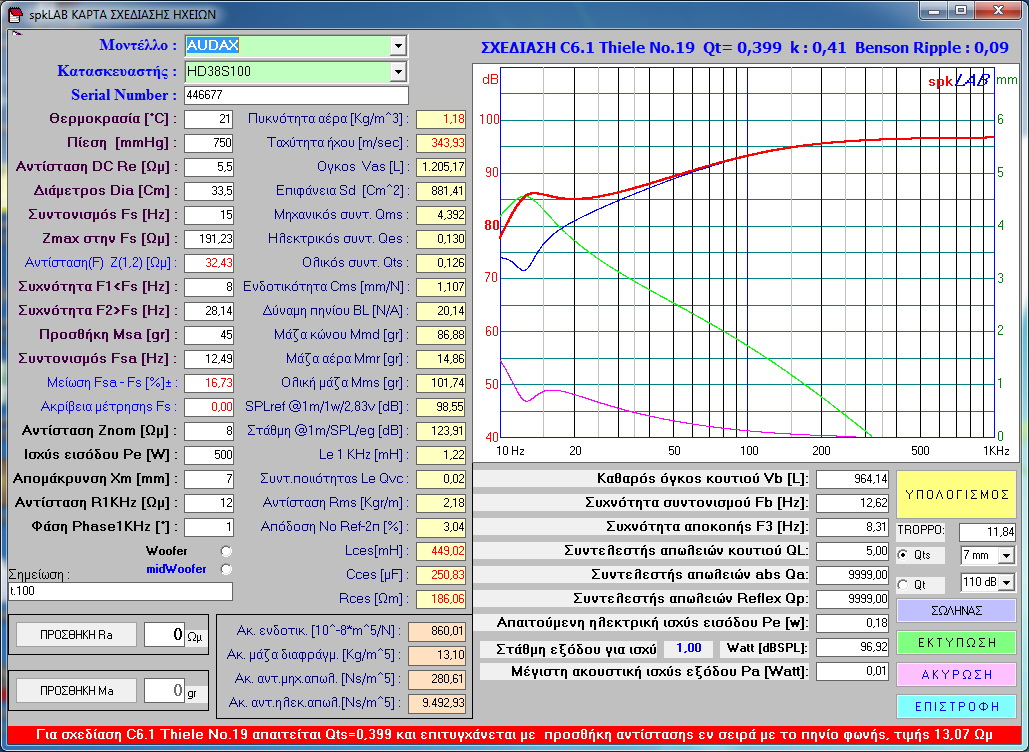Click the Συντονισμός Fsa field 12,49
This screenshot has height=752, width=1029.
pyautogui.click(x=209, y=359)
